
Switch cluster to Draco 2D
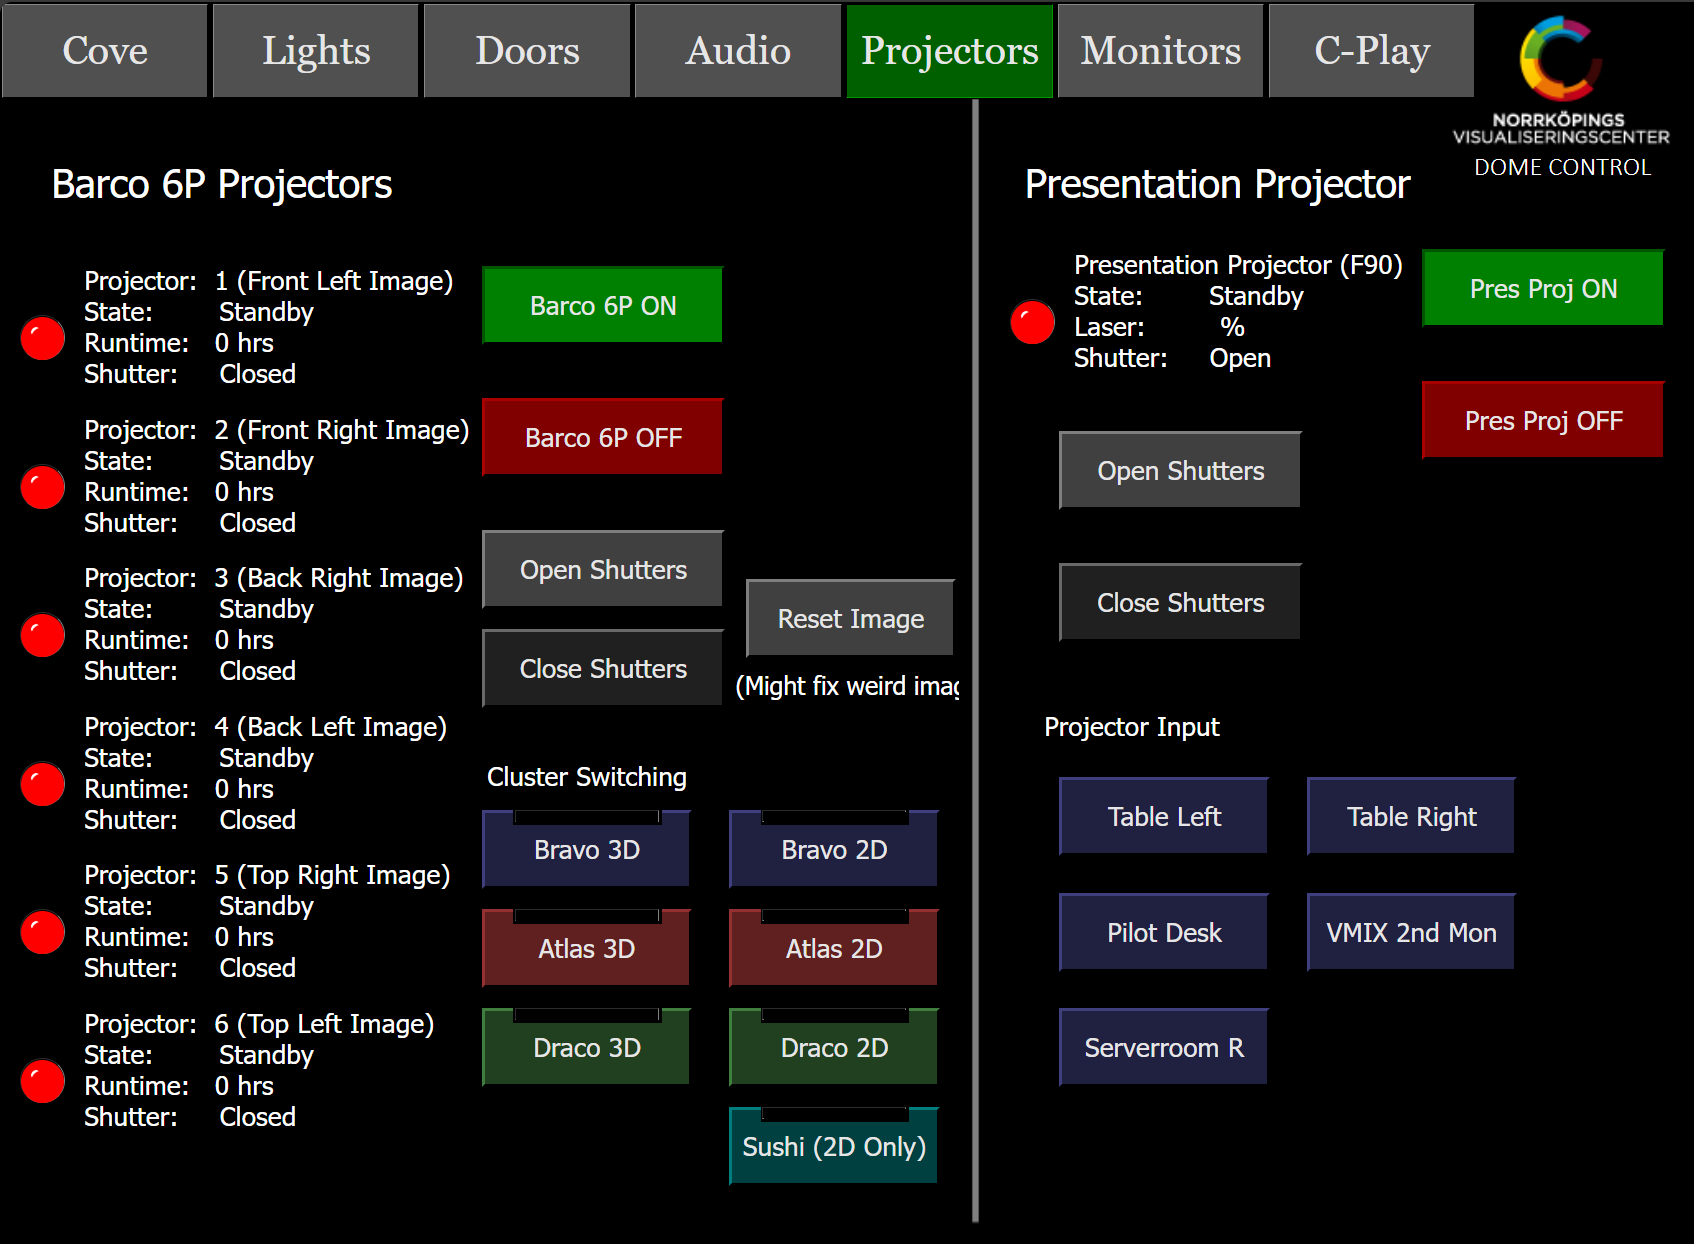point(834,1047)
